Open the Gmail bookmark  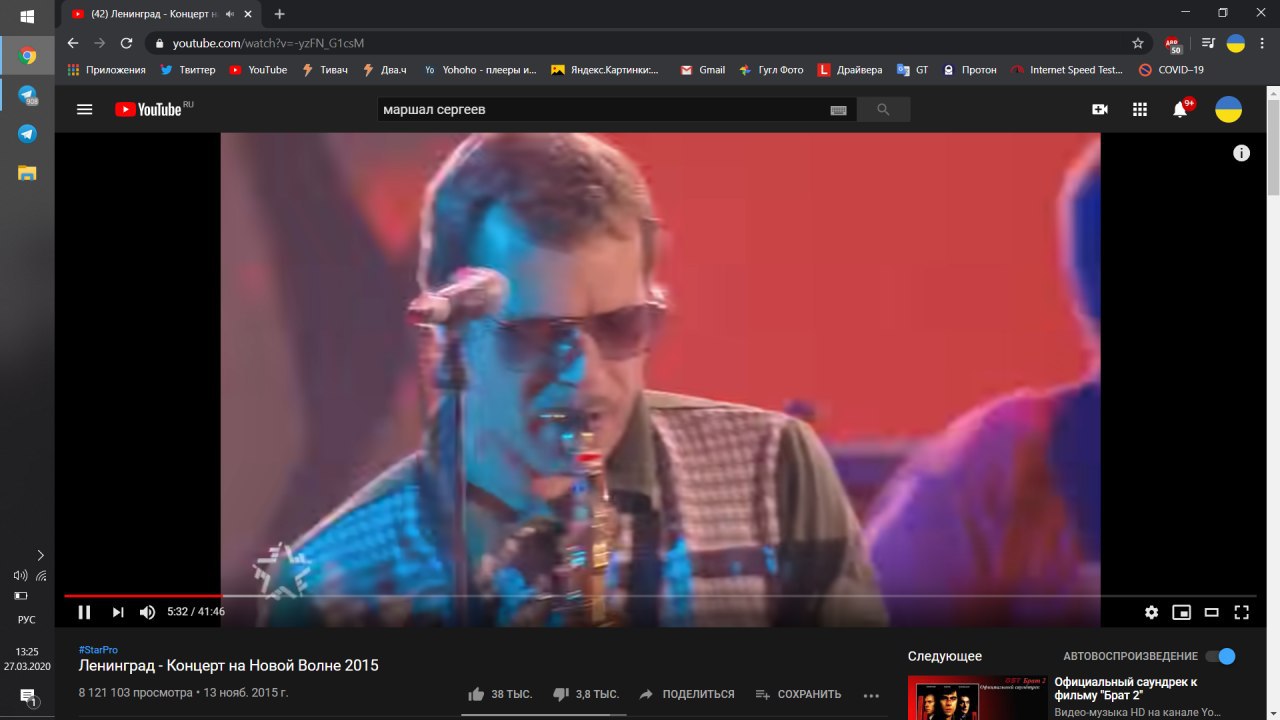pyautogui.click(x=702, y=70)
